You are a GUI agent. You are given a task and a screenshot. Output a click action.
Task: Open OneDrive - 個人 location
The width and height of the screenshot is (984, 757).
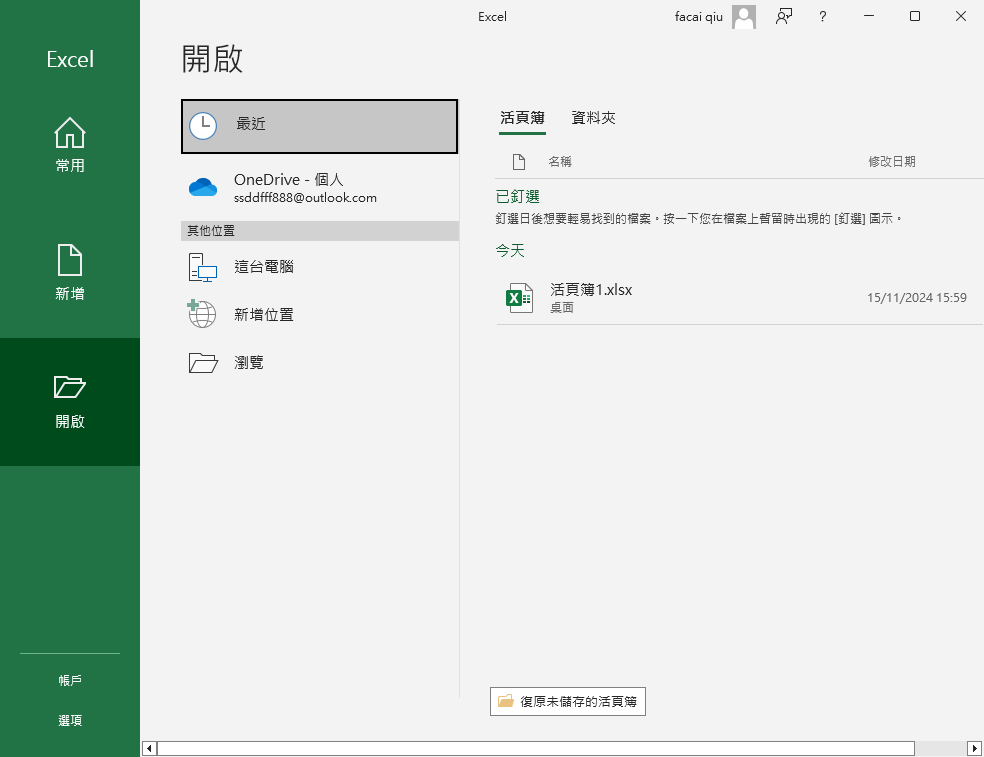pos(319,188)
